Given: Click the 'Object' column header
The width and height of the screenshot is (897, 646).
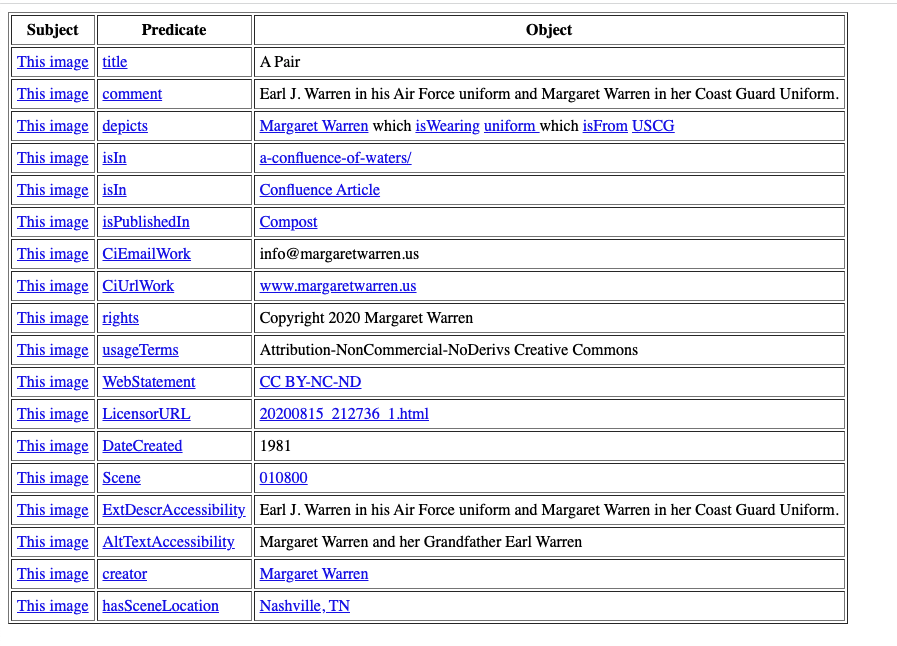Looking at the screenshot, I should 549,30.
